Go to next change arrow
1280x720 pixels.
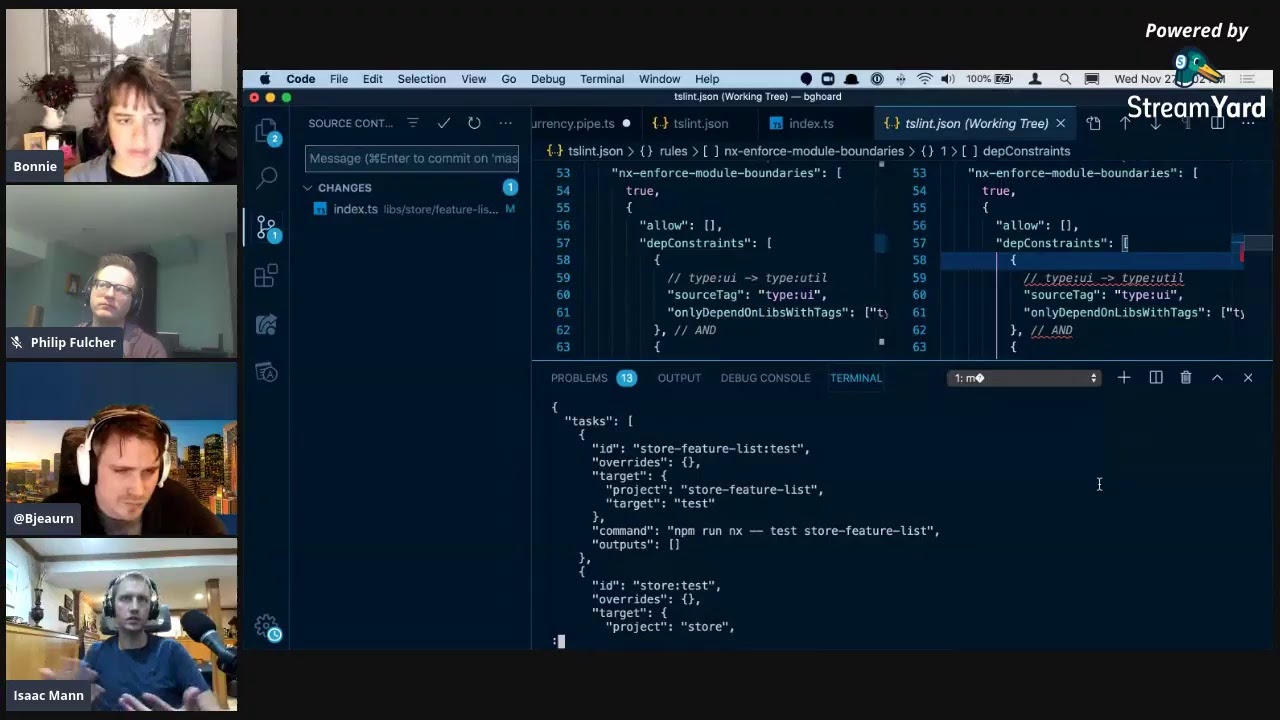1155,123
